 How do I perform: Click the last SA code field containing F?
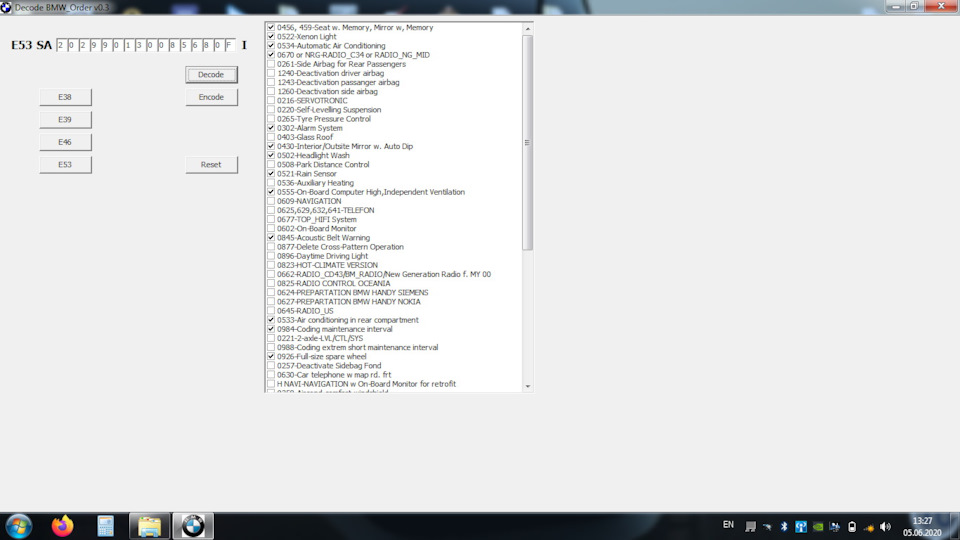tap(230, 45)
